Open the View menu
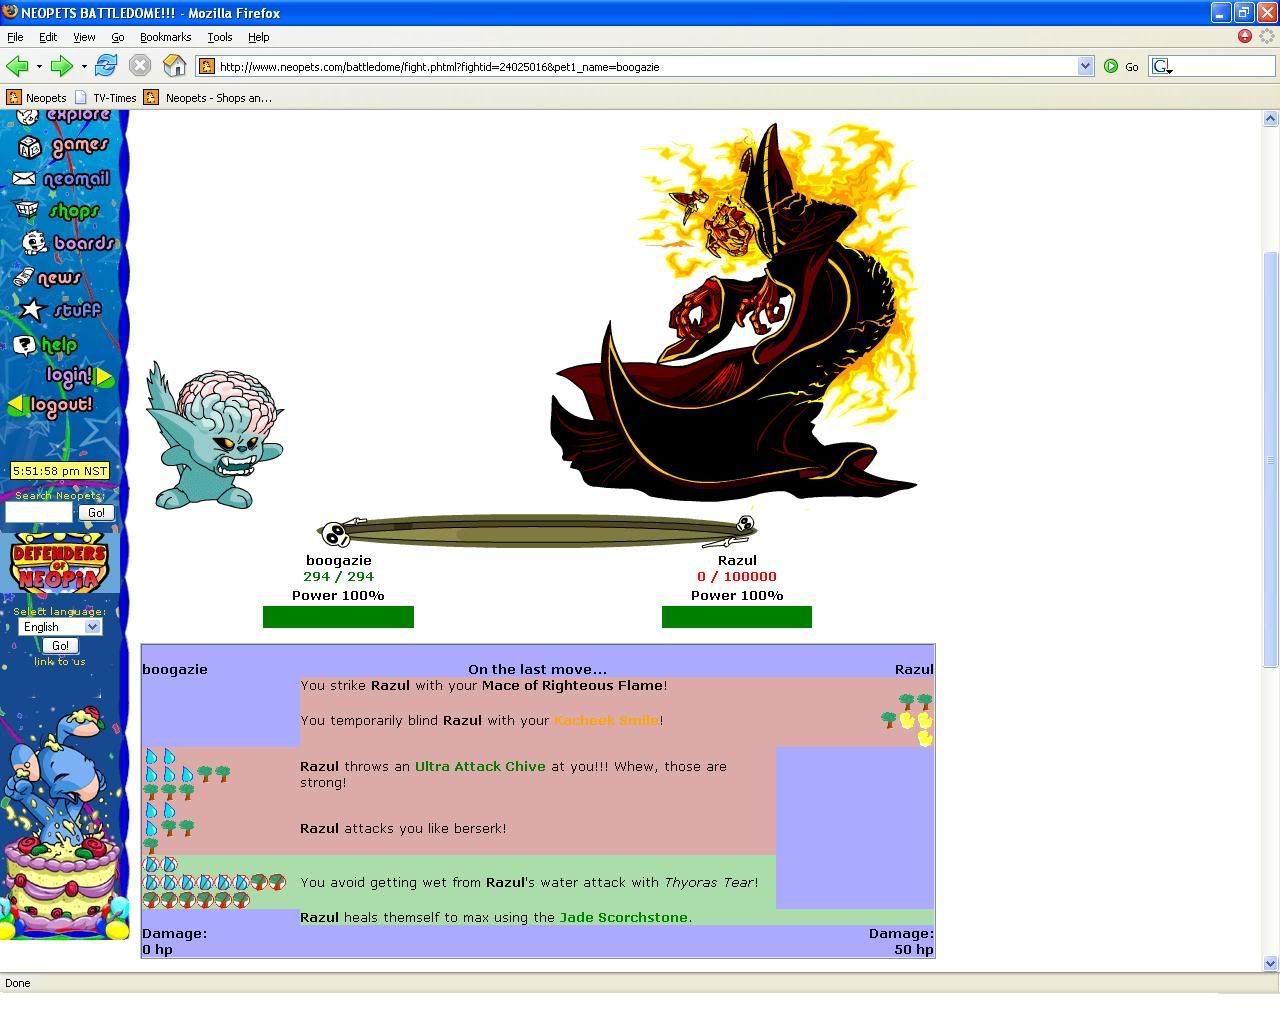Image resolution: width=1280 pixels, height=1024 pixels. tap(84, 37)
